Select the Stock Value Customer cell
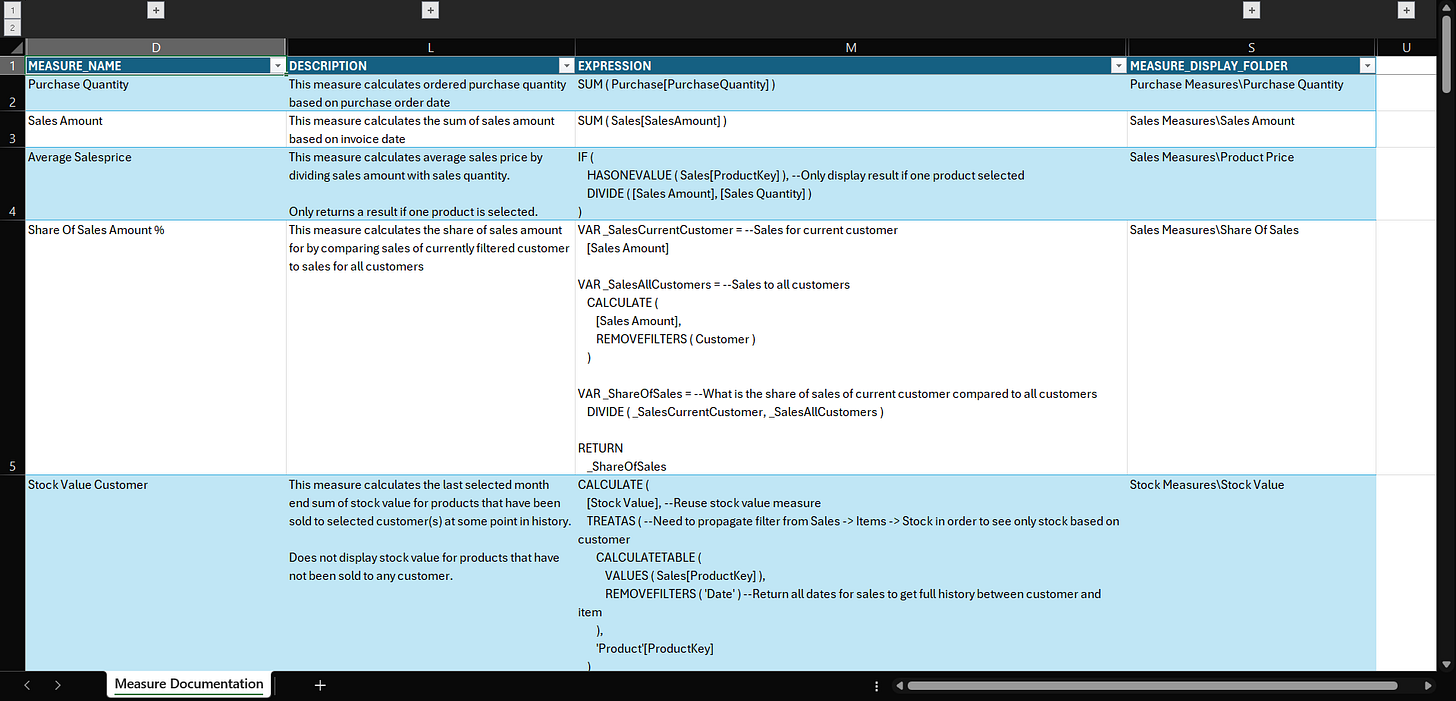 [156, 573]
